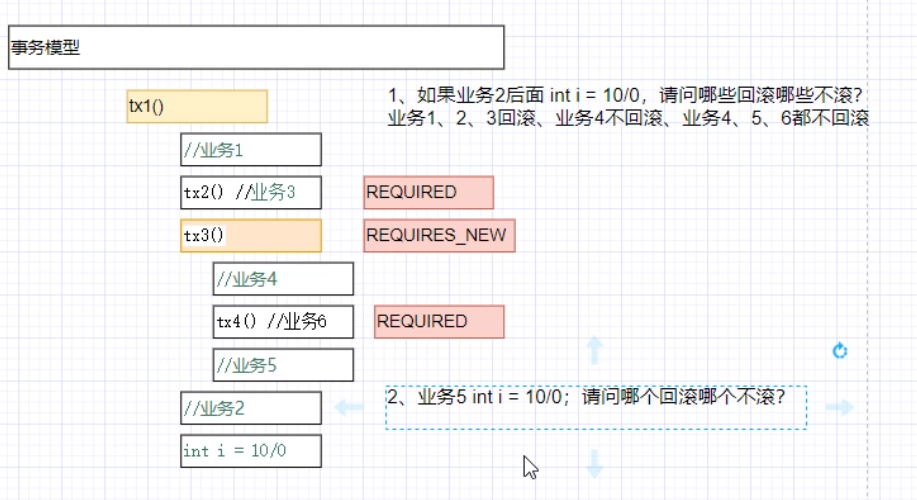Click the down connection arrow below the selected text

[595, 464]
